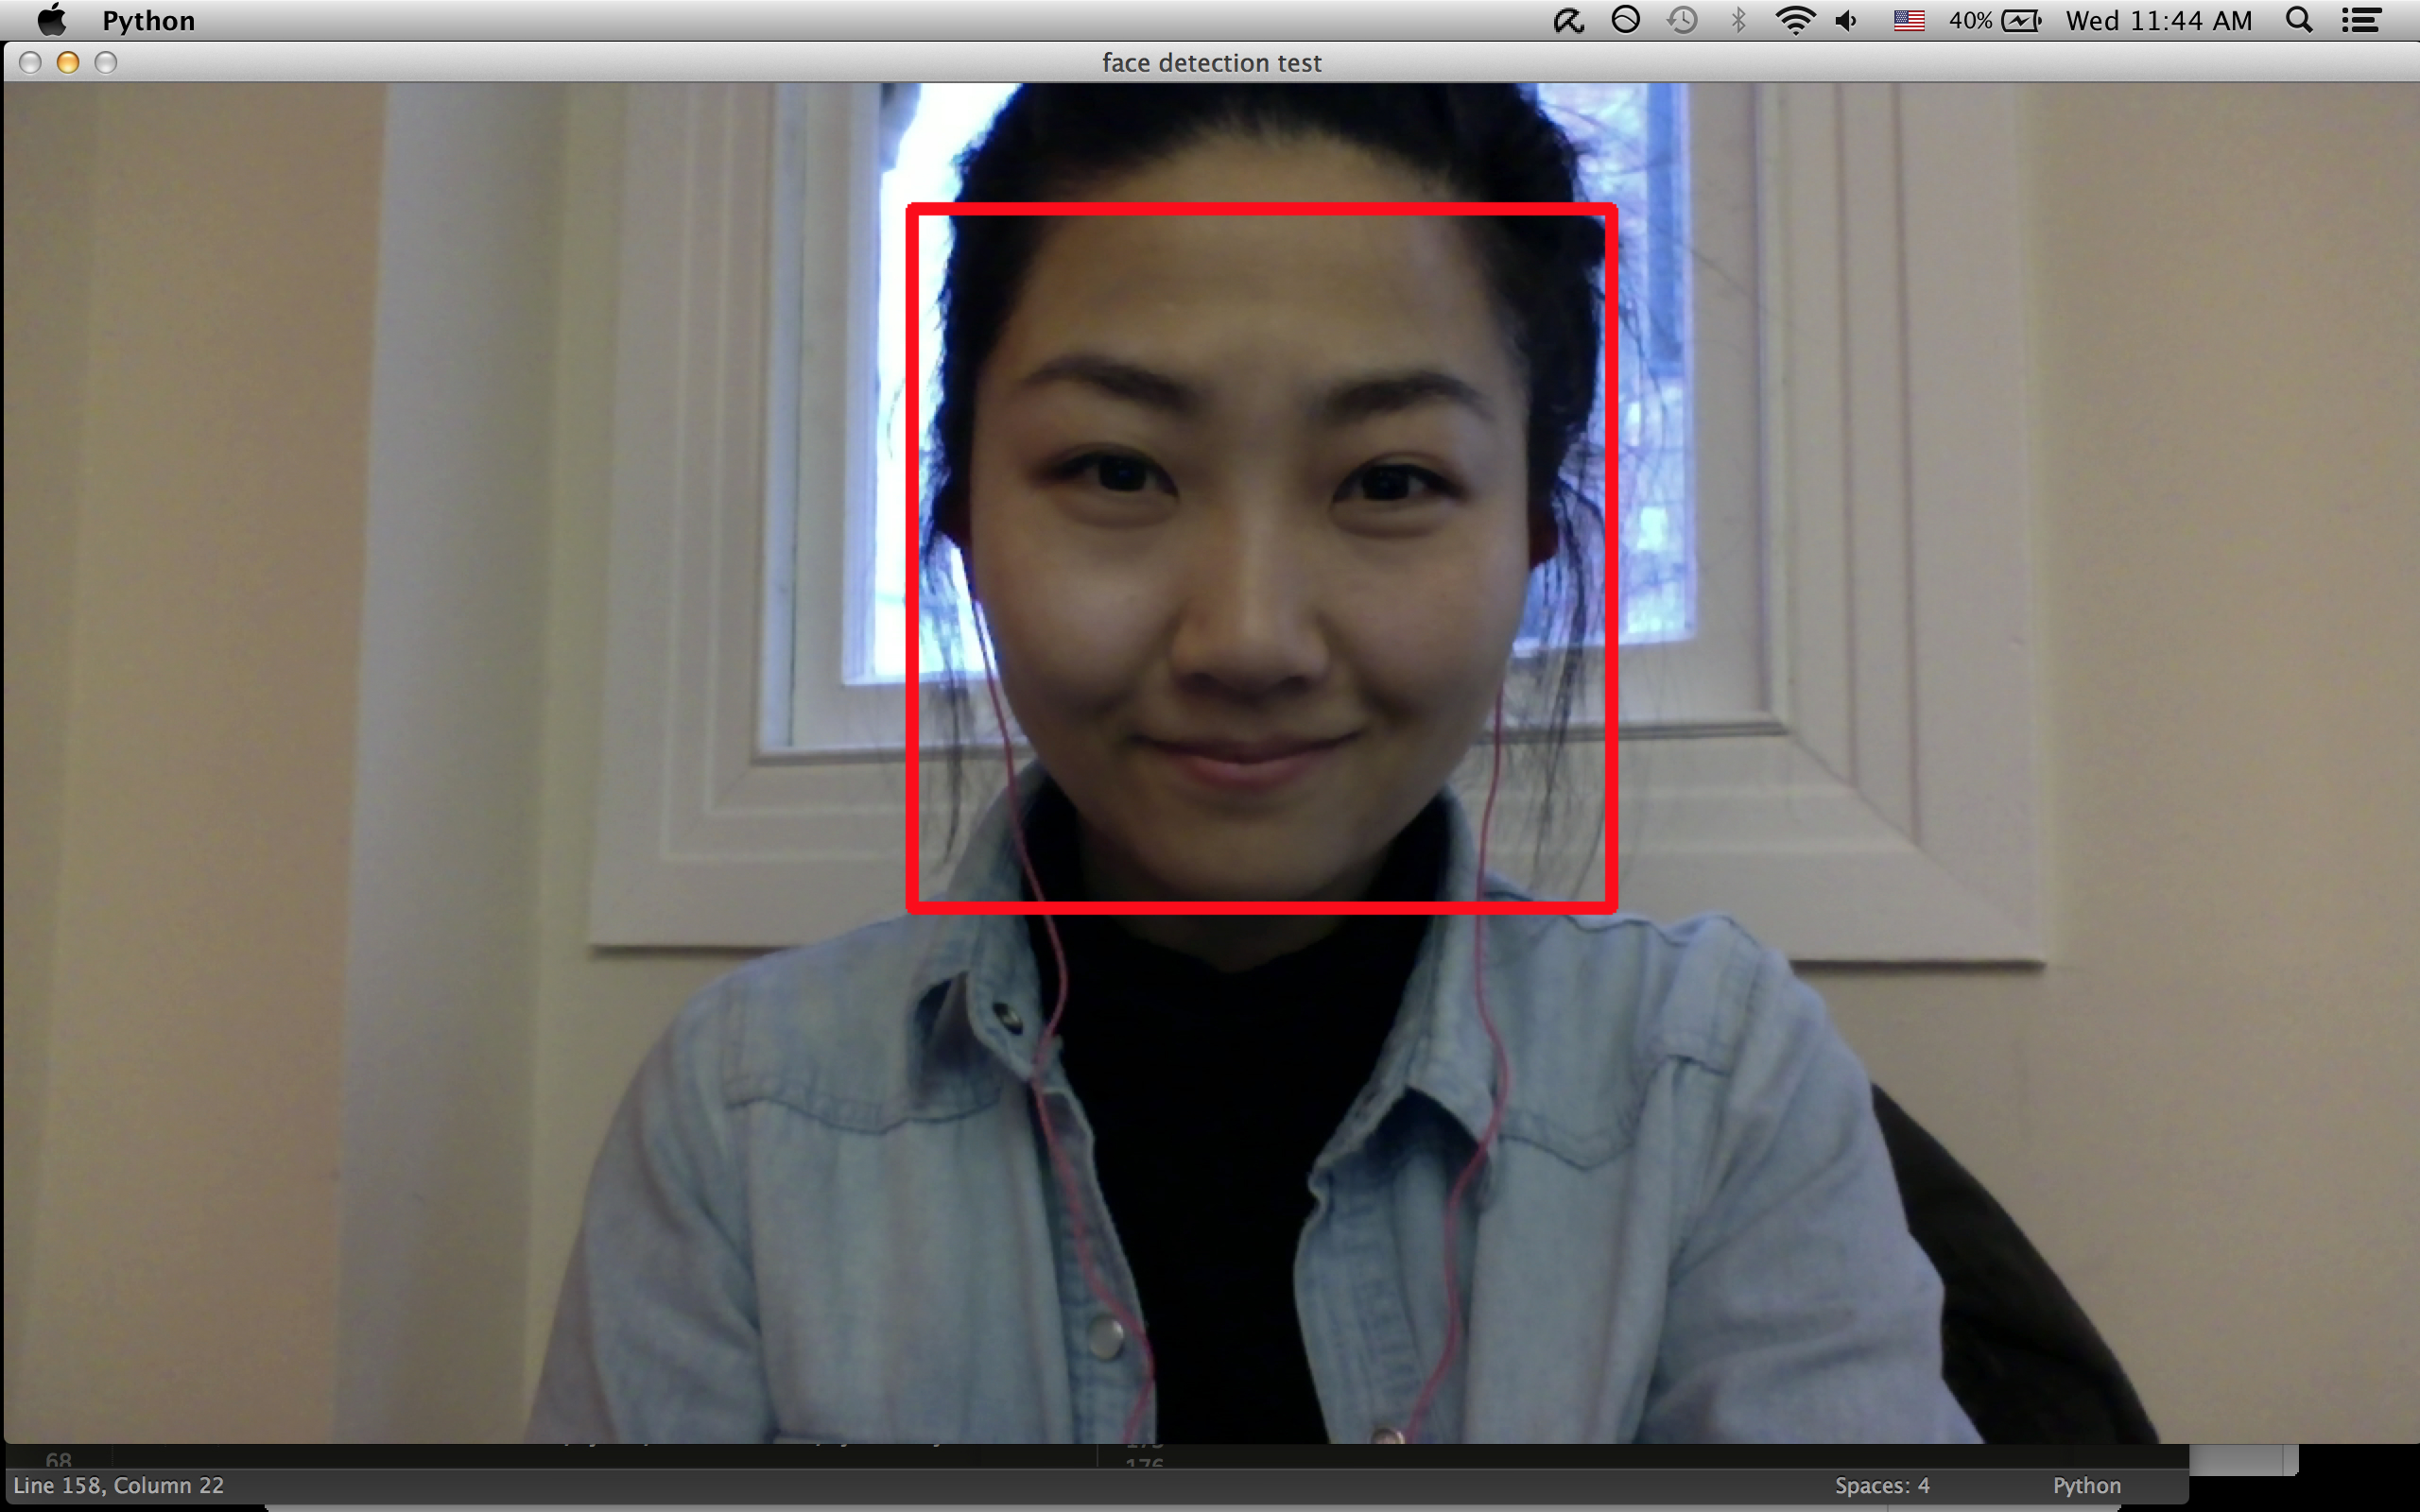Open the Time Machine menu
The height and width of the screenshot is (1512, 2420).
point(1683,20)
